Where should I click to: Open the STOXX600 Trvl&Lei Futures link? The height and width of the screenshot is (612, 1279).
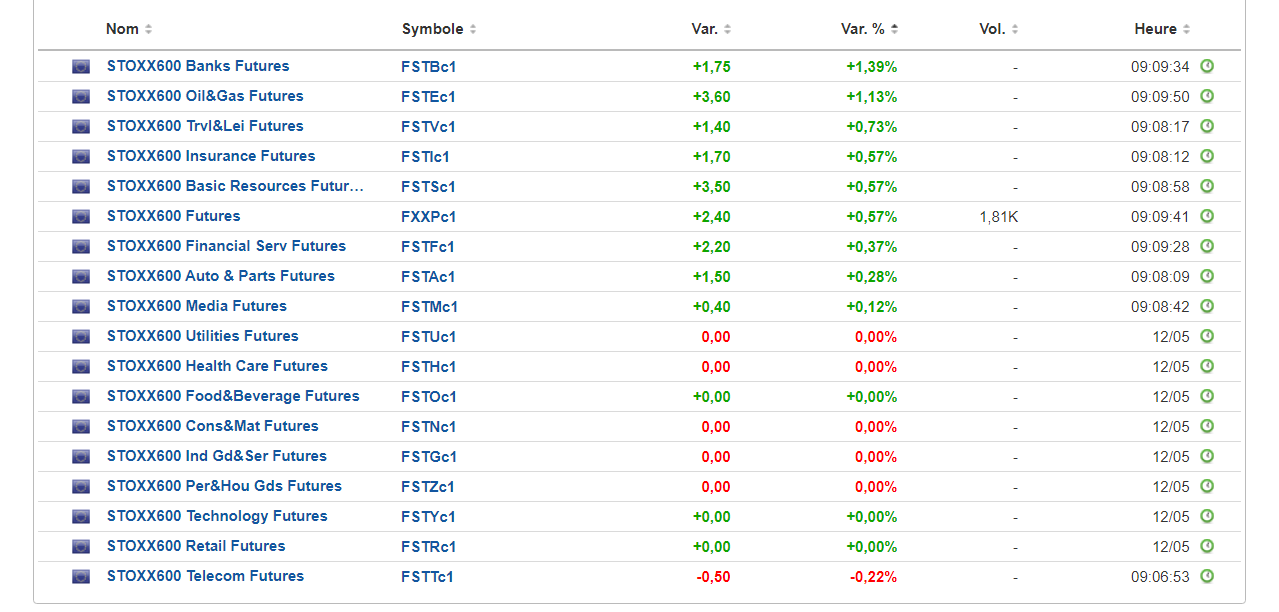coord(205,126)
